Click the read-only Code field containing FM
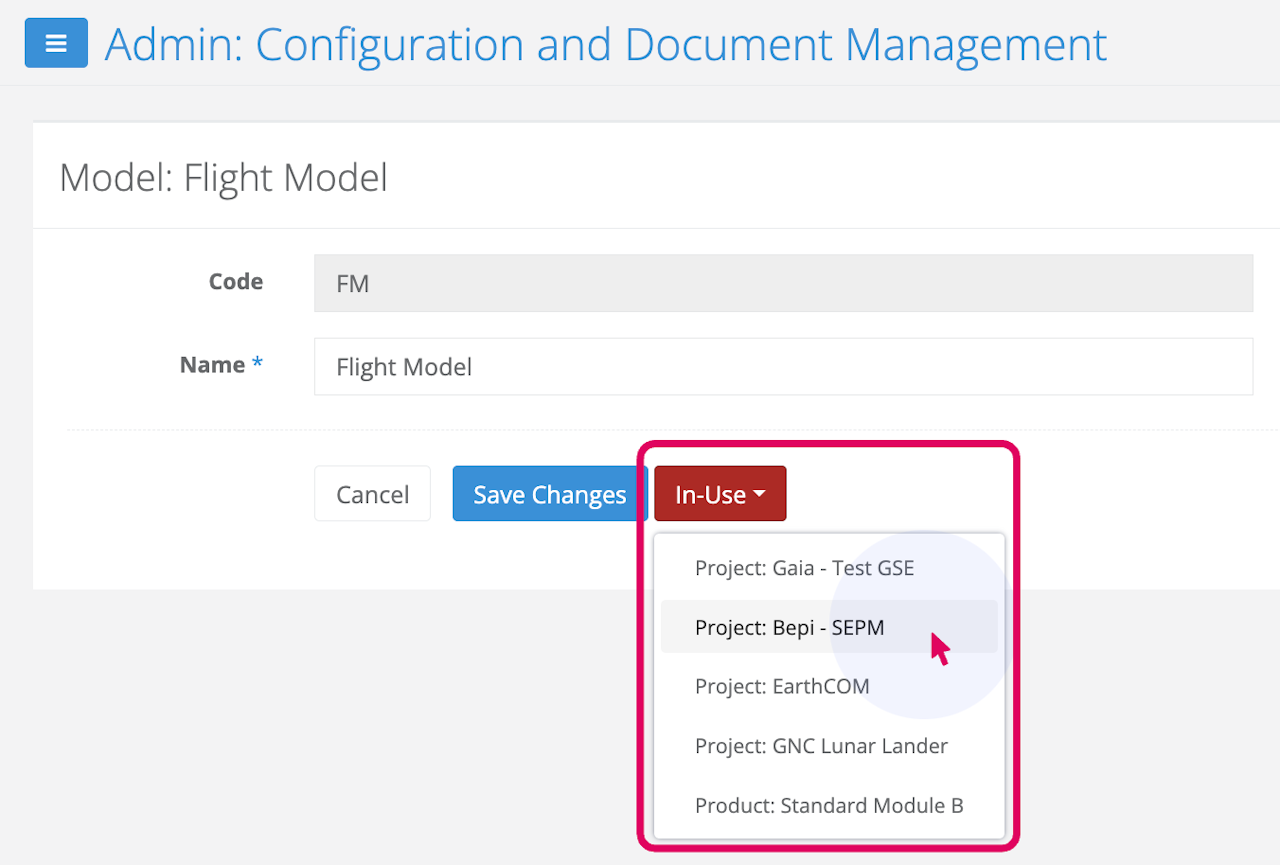This screenshot has height=865, width=1280. click(782, 283)
